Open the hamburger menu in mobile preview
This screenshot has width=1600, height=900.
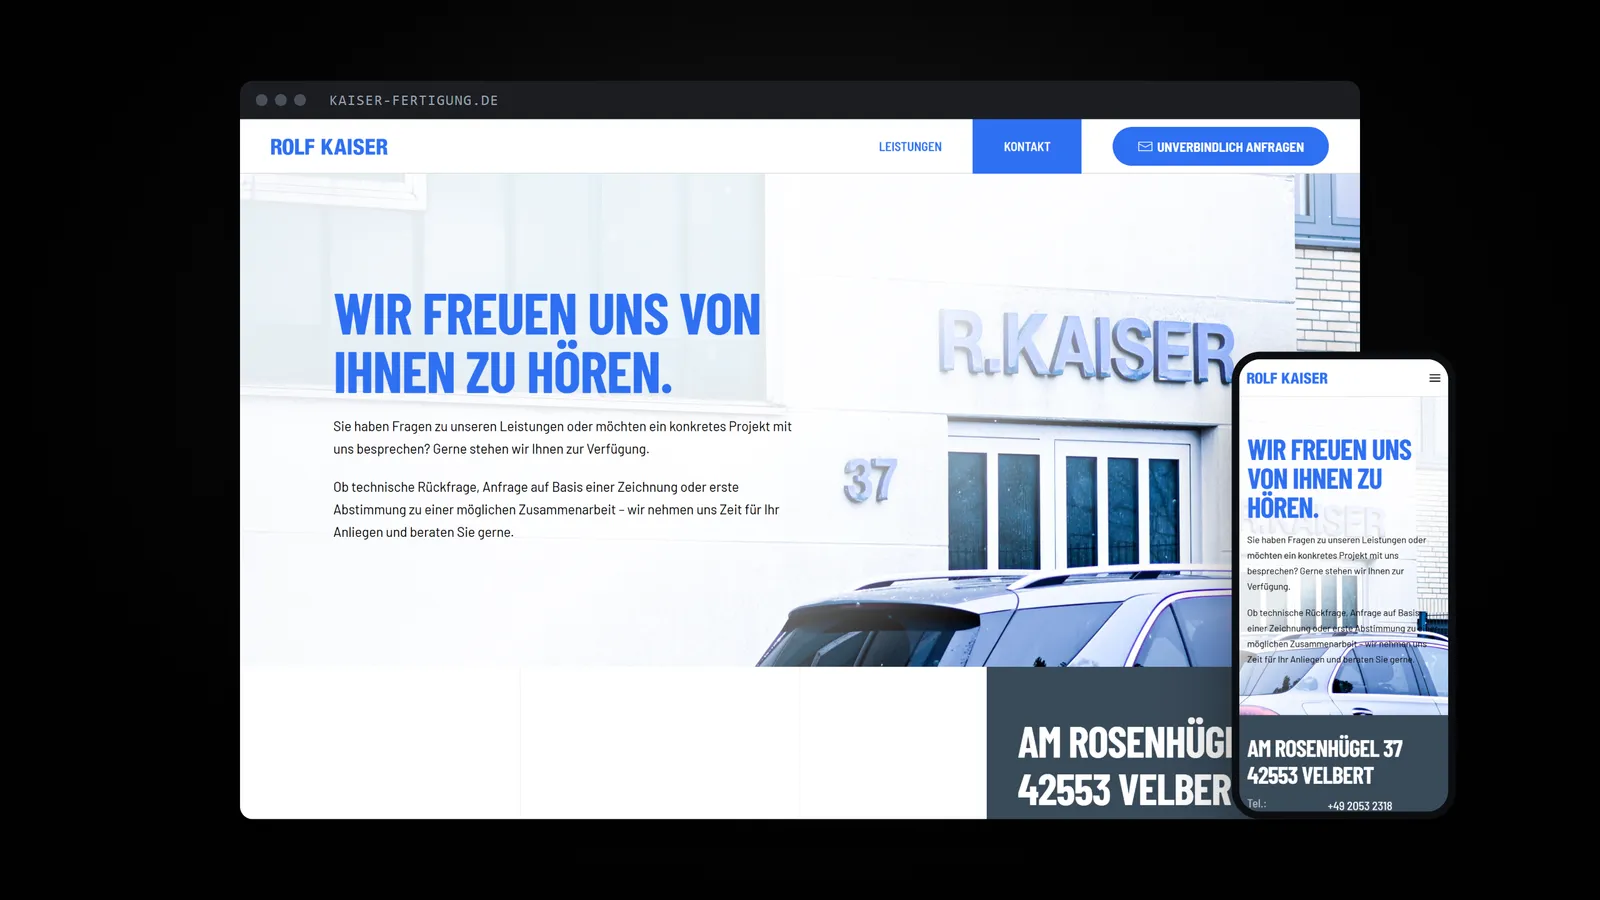coord(1434,378)
